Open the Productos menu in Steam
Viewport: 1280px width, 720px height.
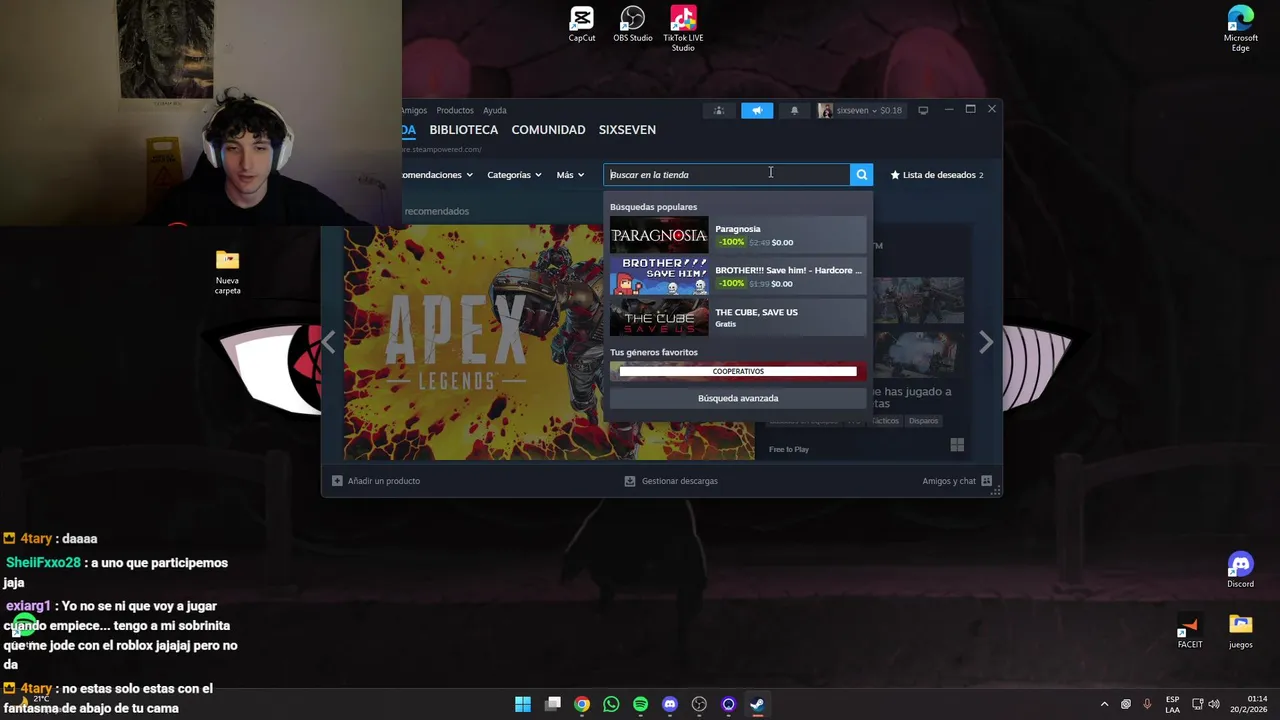(455, 110)
